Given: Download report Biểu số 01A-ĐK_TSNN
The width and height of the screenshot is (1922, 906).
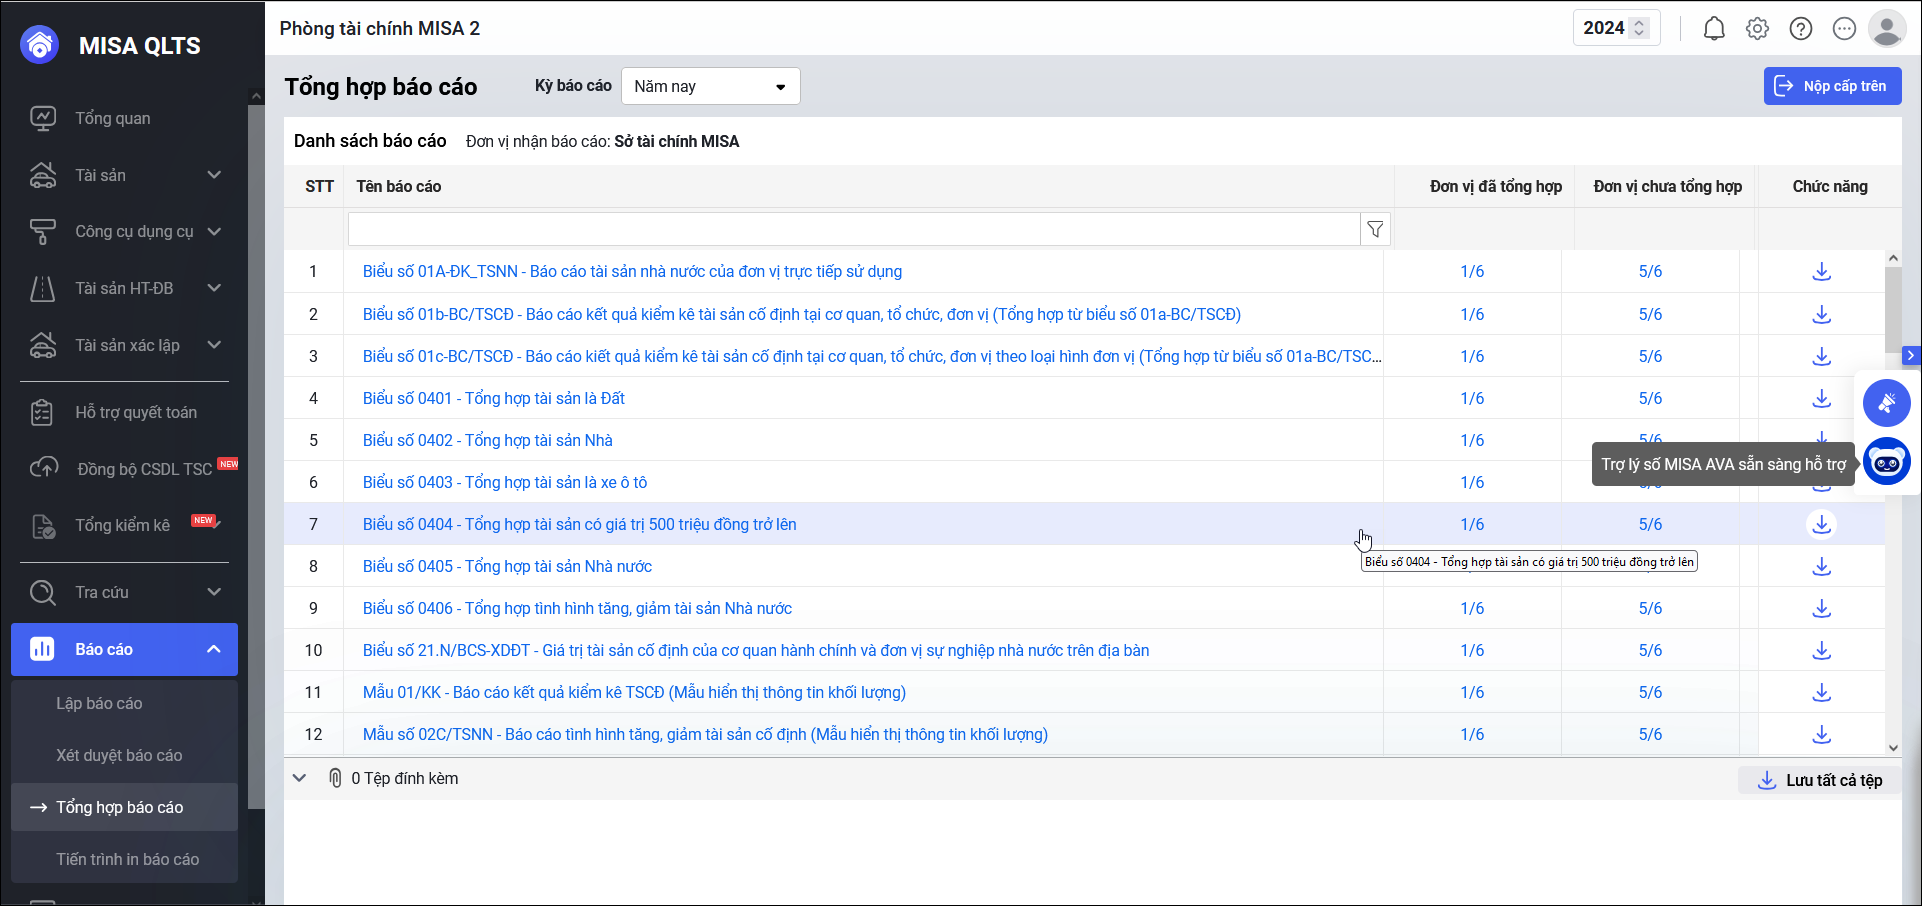Looking at the screenshot, I should click(1821, 272).
